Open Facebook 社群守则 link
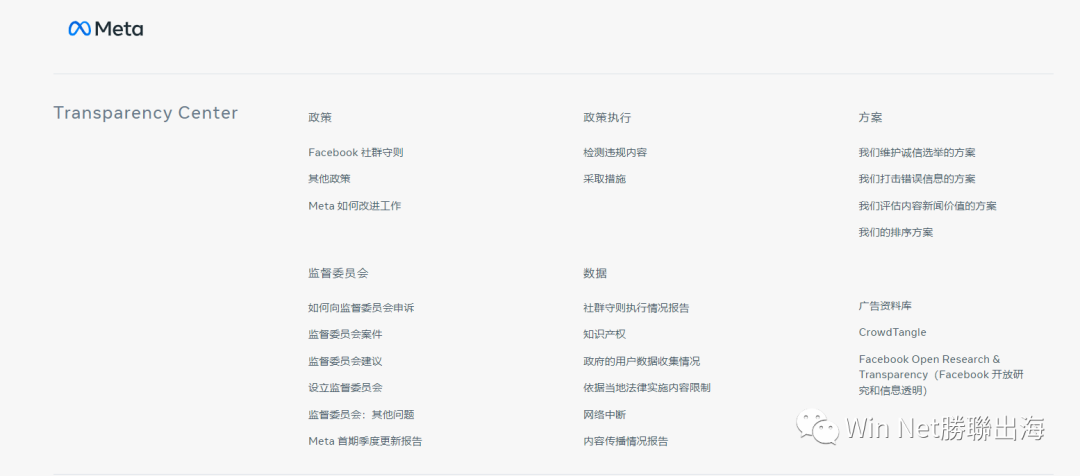Screen dimensions: 1080x476 click(355, 153)
